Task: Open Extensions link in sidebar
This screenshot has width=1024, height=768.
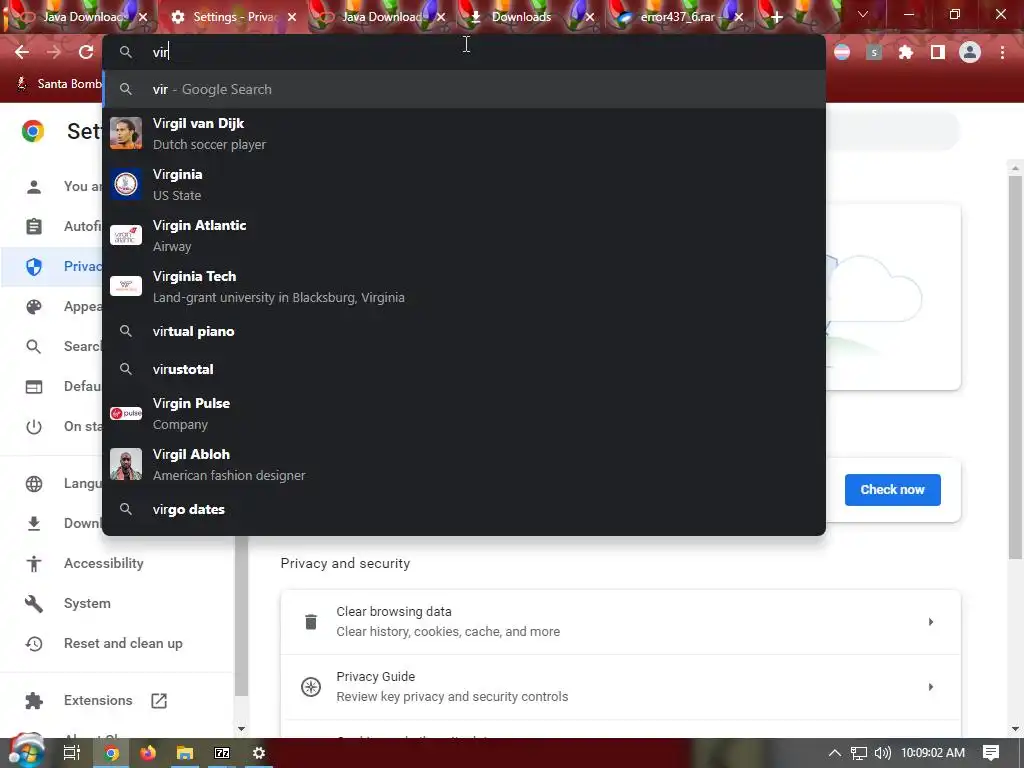Action: tap(98, 700)
